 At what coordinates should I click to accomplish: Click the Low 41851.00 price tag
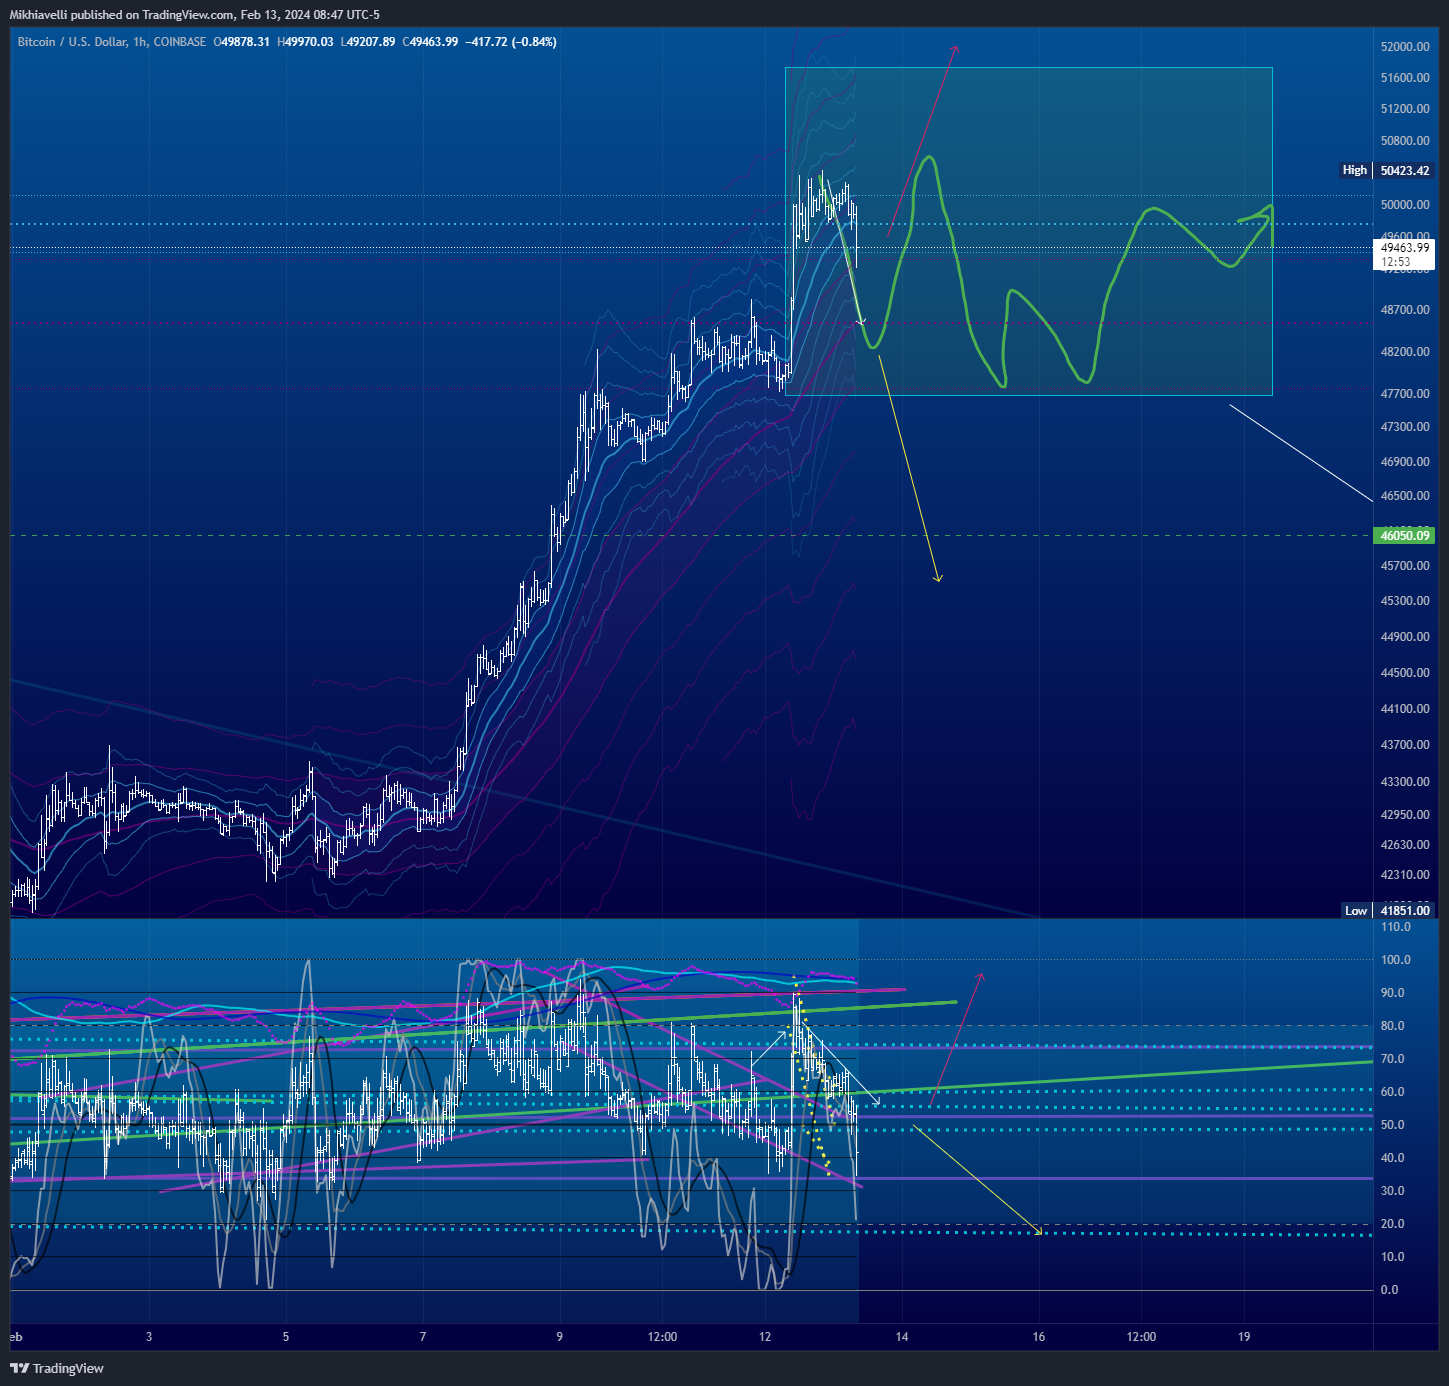(x=1388, y=911)
